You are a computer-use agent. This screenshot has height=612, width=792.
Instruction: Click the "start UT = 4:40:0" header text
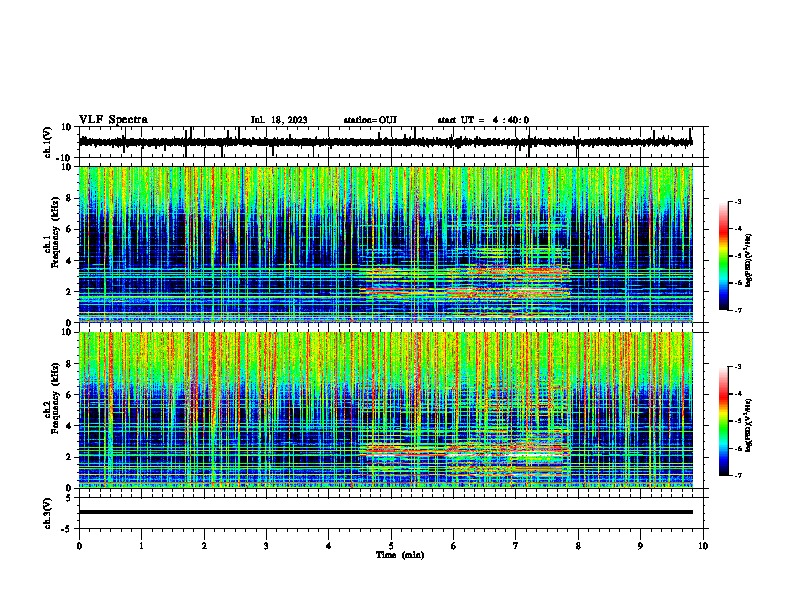coord(483,120)
